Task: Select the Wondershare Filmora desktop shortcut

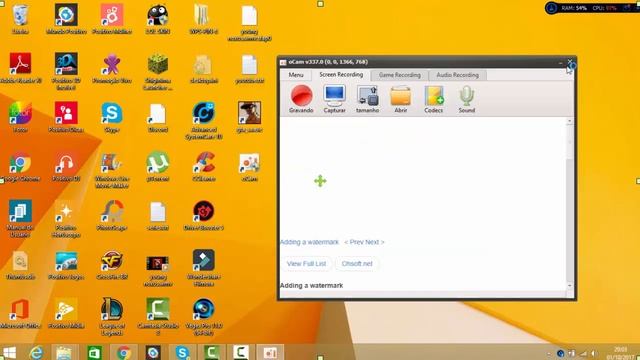Action: tap(204, 268)
